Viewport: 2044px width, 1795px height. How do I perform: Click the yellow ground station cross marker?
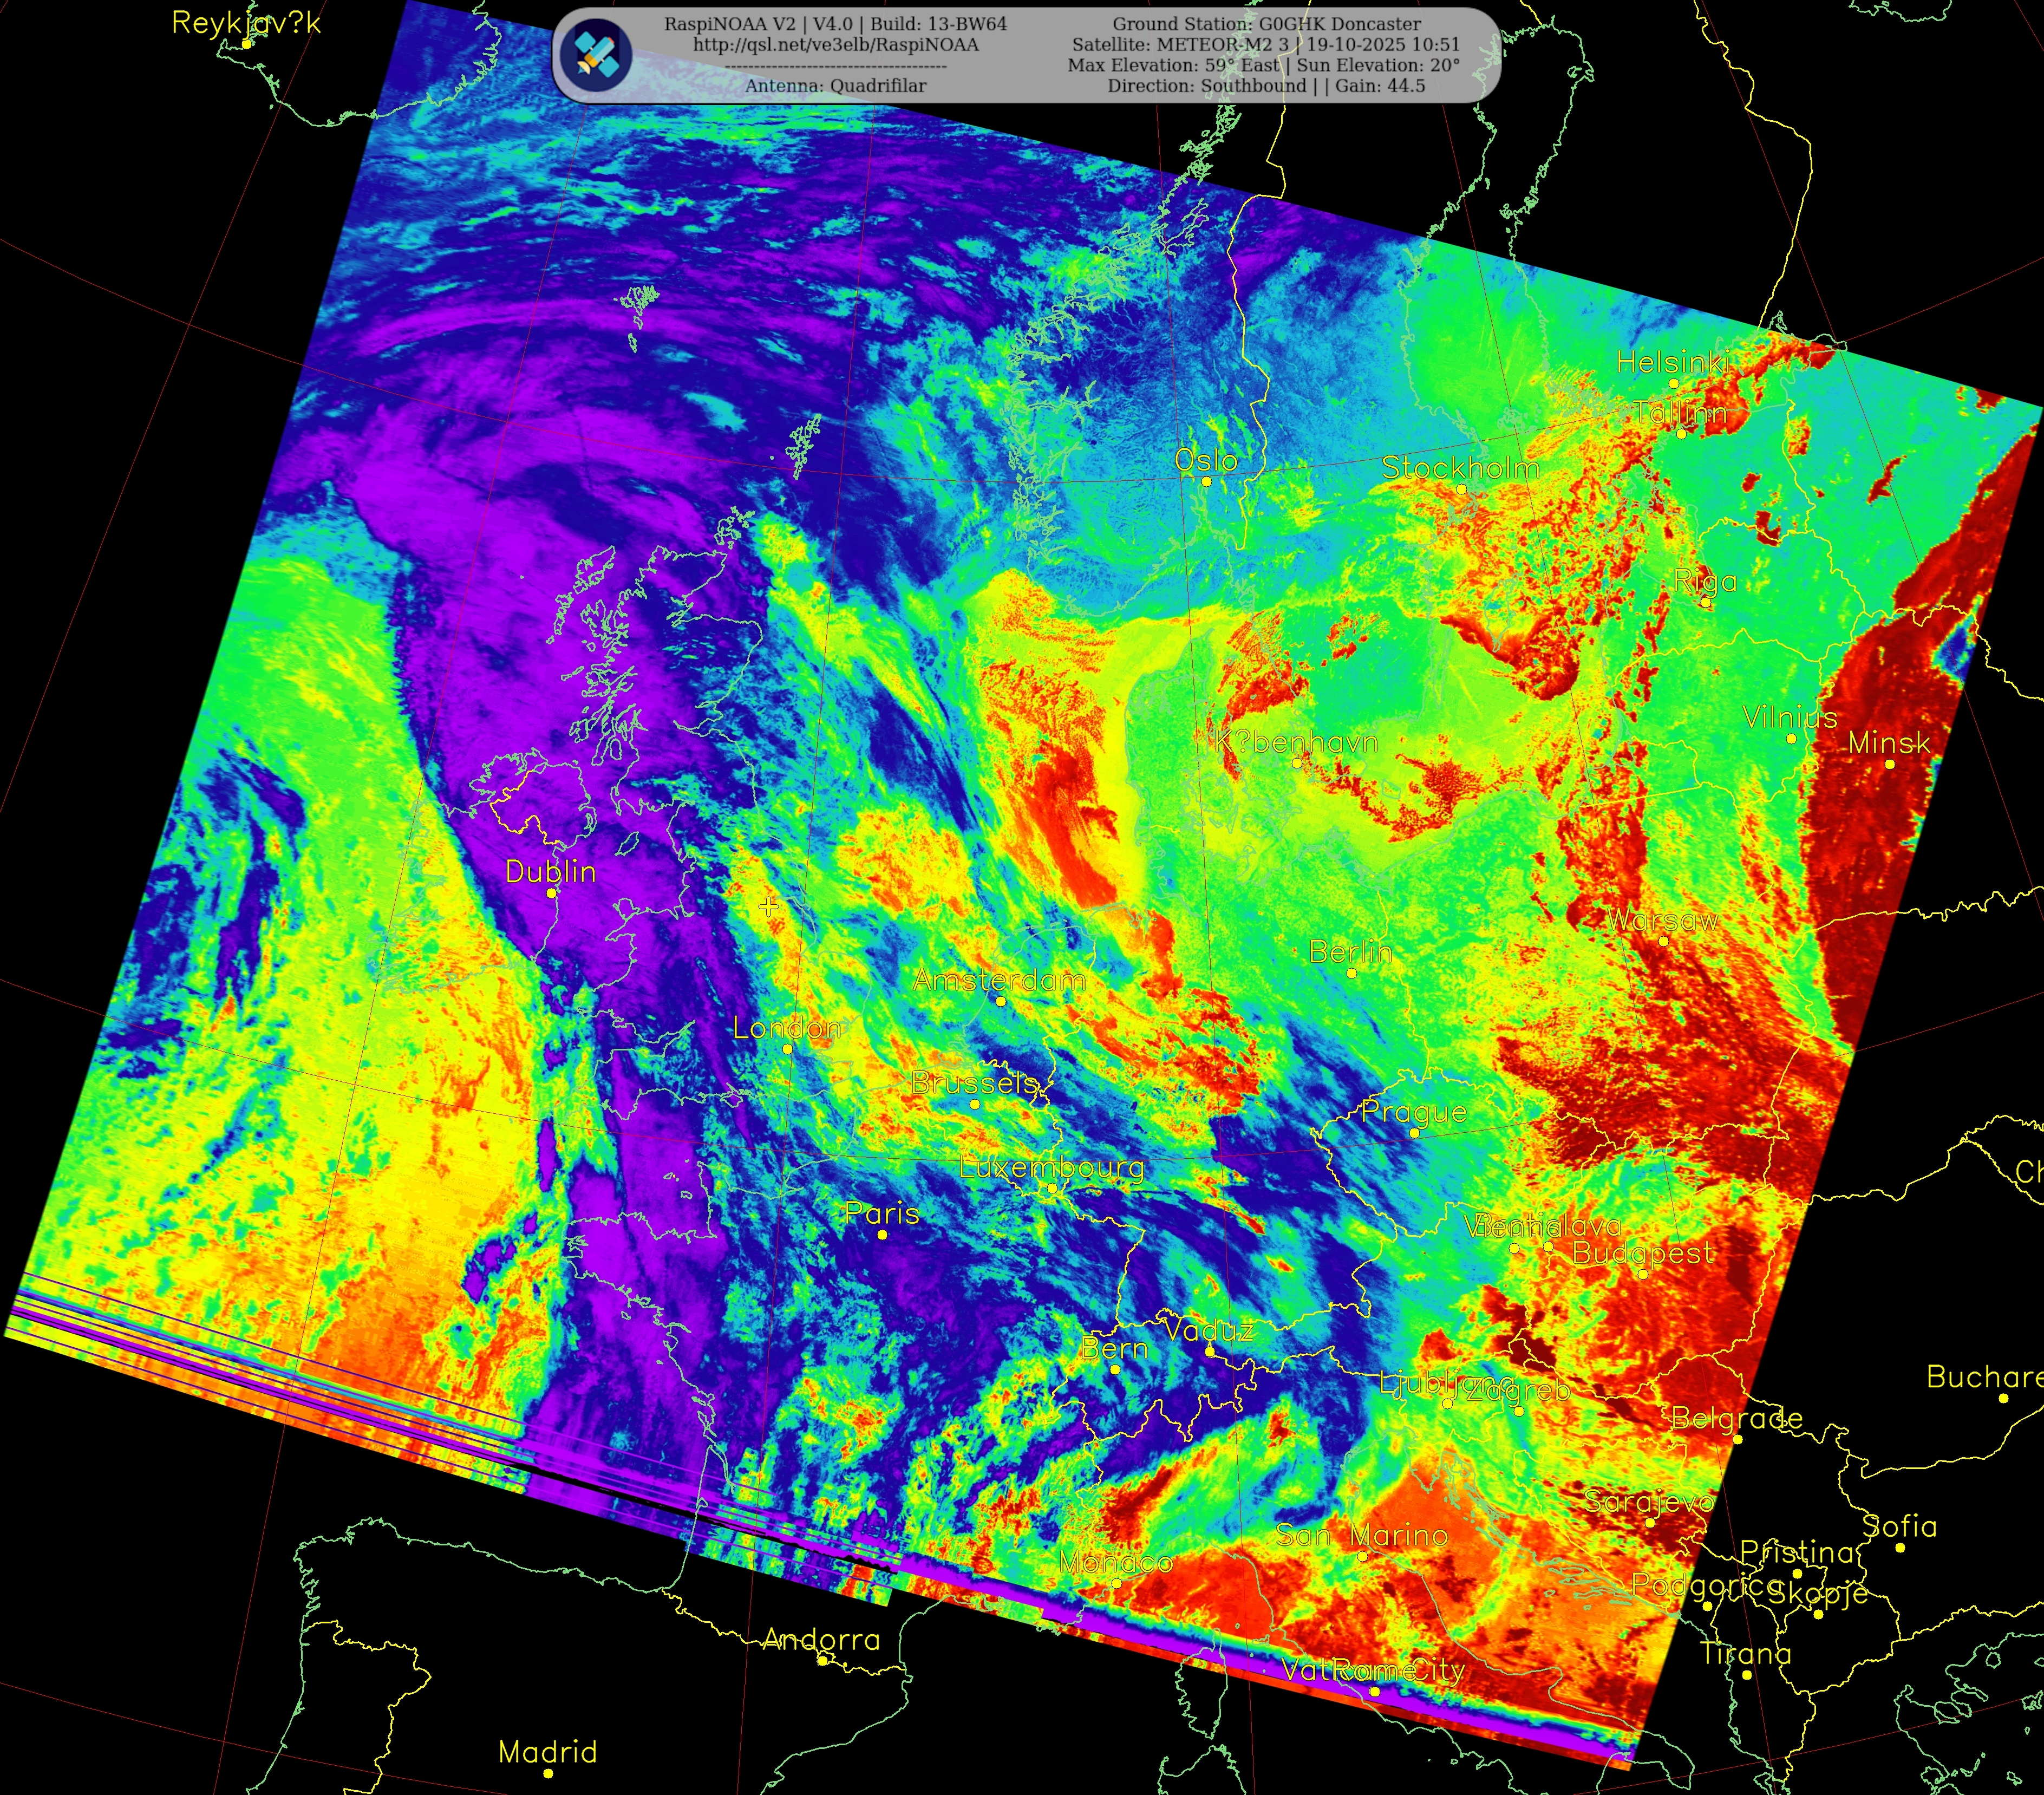[x=768, y=907]
